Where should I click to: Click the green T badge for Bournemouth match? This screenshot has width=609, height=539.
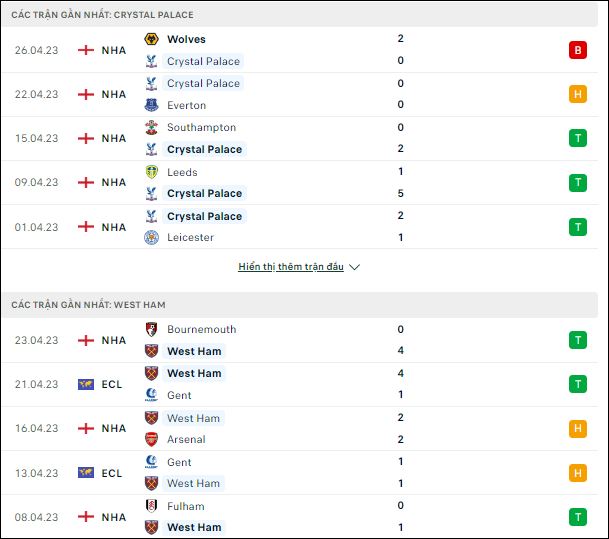click(578, 340)
